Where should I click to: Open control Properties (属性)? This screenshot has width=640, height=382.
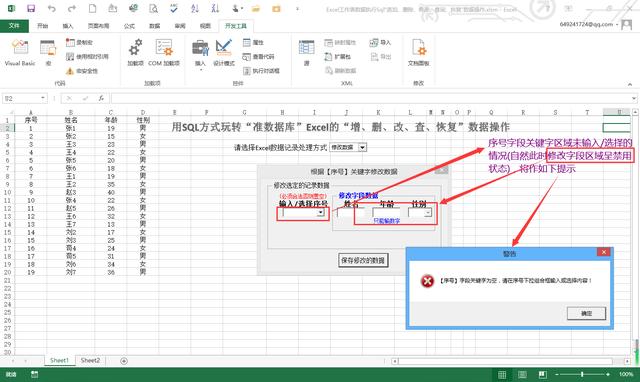[253, 42]
